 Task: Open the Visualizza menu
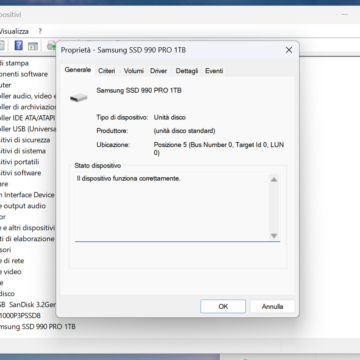click(14, 31)
